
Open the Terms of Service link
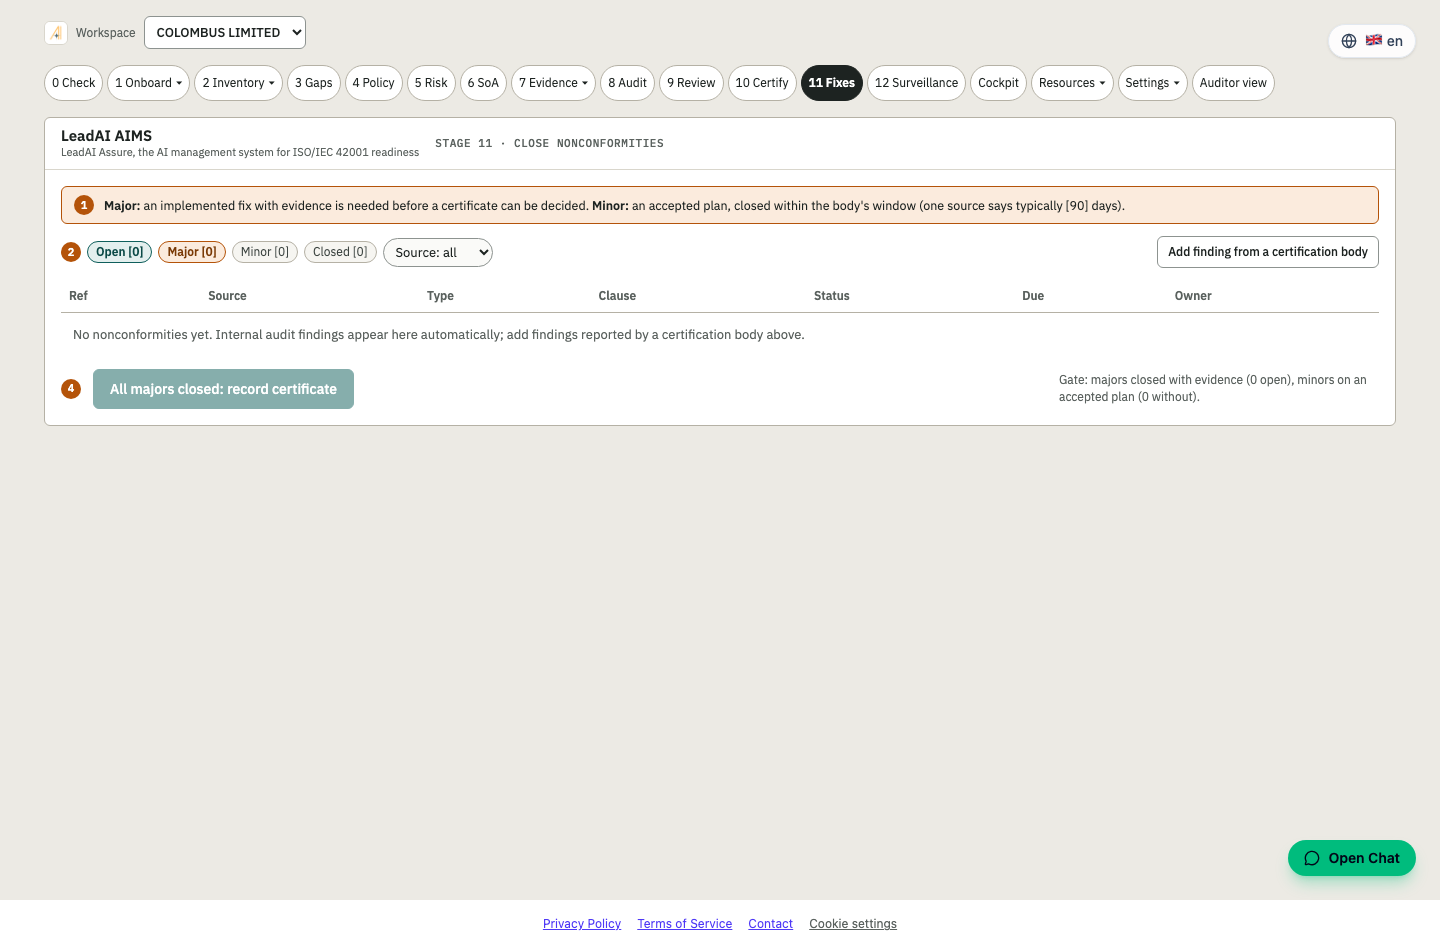pyautogui.click(x=685, y=924)
